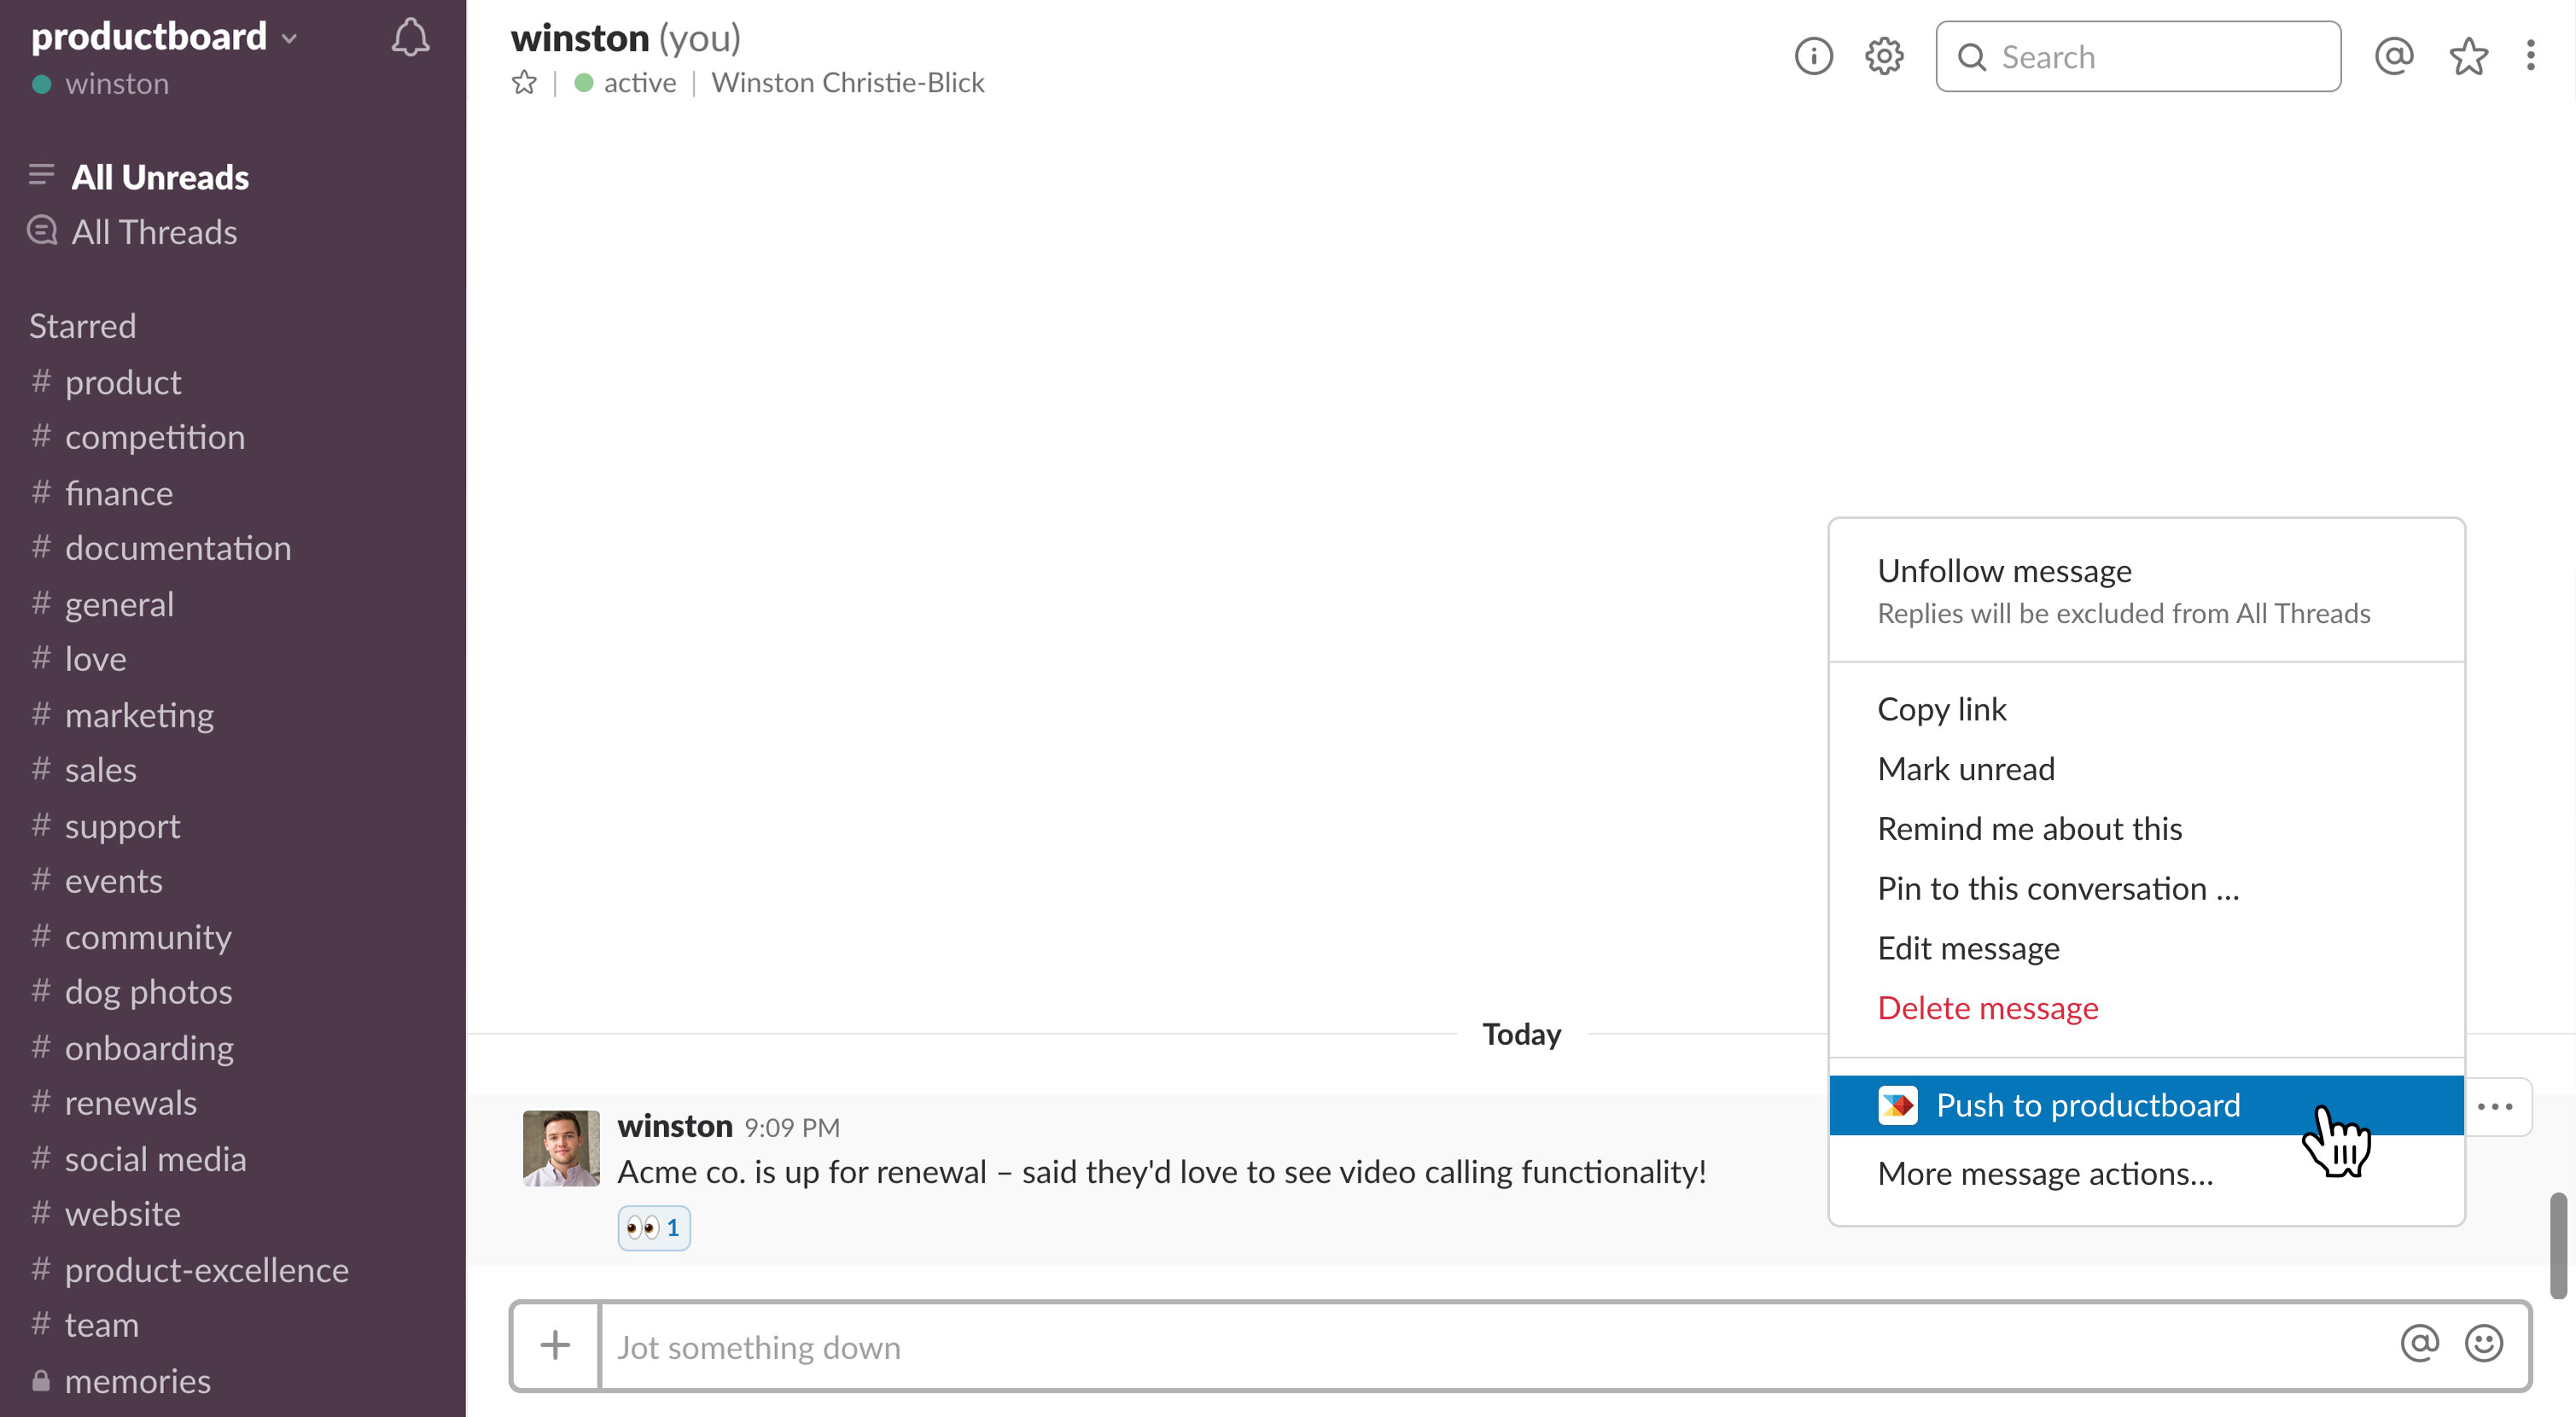Screen dimensions: 2576x1417
Task: Toggle the eyes emoji reaction
Action: click(x=654, y=1228)
